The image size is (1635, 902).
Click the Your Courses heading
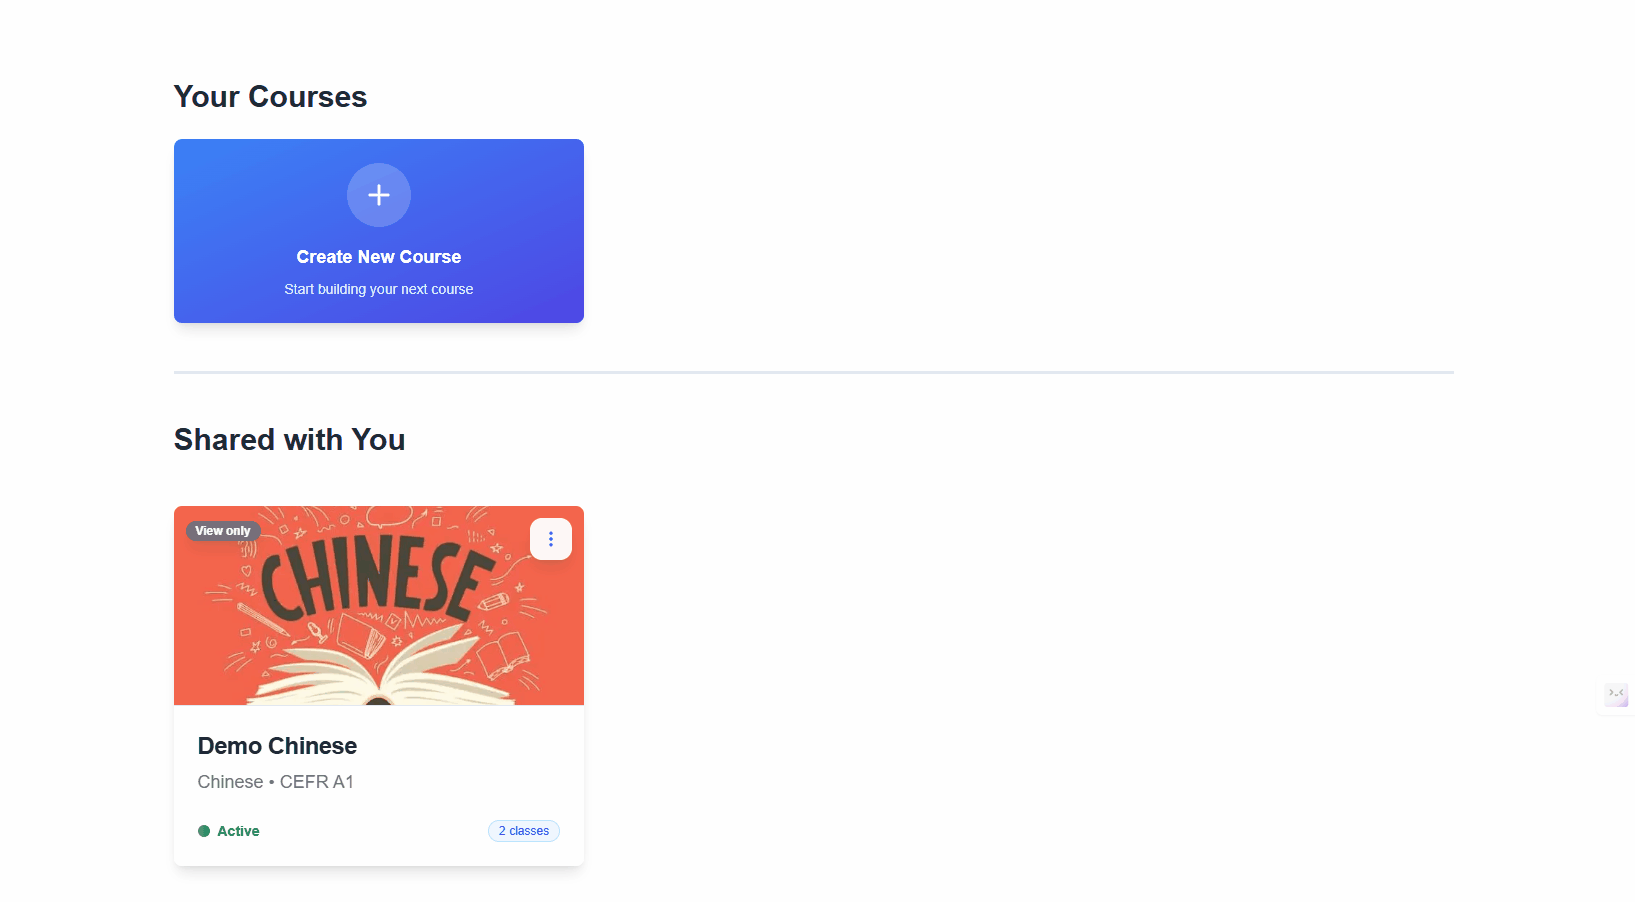270,97
